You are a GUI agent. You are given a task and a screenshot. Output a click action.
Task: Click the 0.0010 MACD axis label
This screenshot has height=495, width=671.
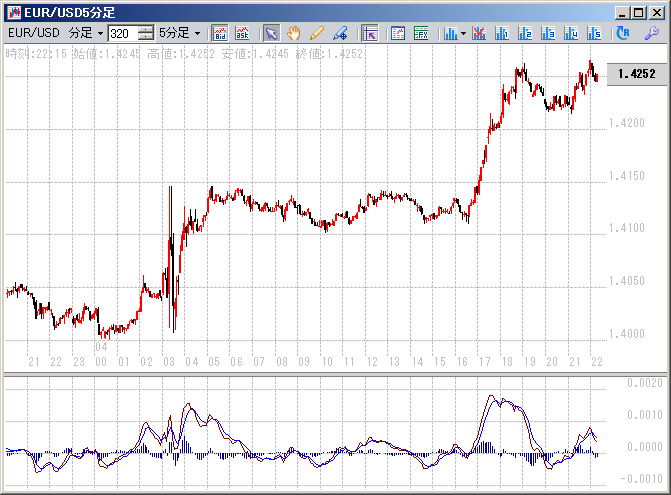coord(644,415)
